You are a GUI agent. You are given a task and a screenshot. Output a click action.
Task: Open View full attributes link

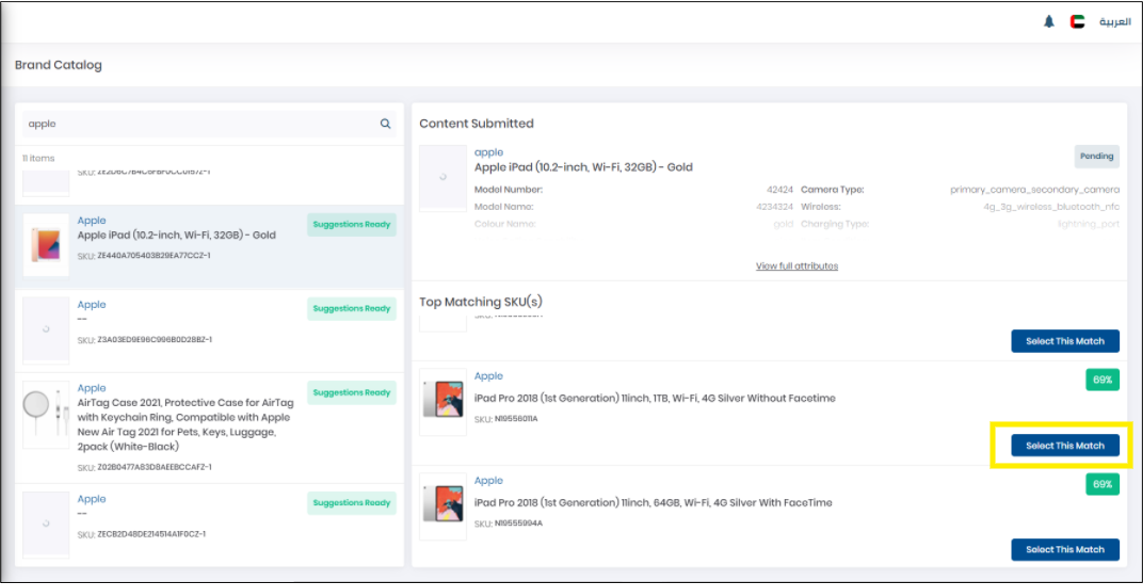(x=797, y=266)
